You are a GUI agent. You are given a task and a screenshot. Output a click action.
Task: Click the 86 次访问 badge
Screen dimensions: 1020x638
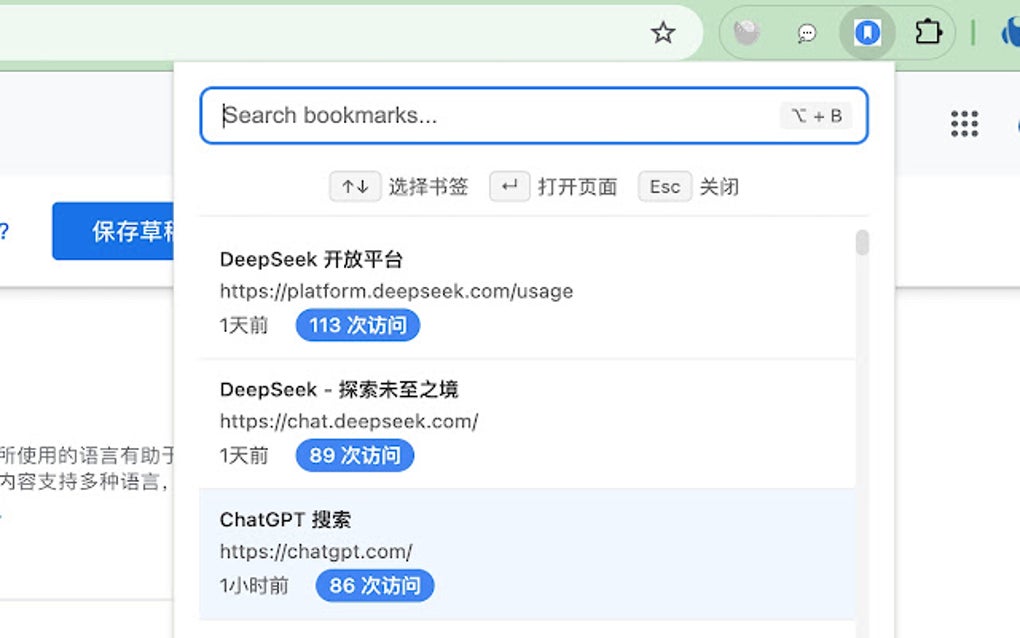[375, 585]
